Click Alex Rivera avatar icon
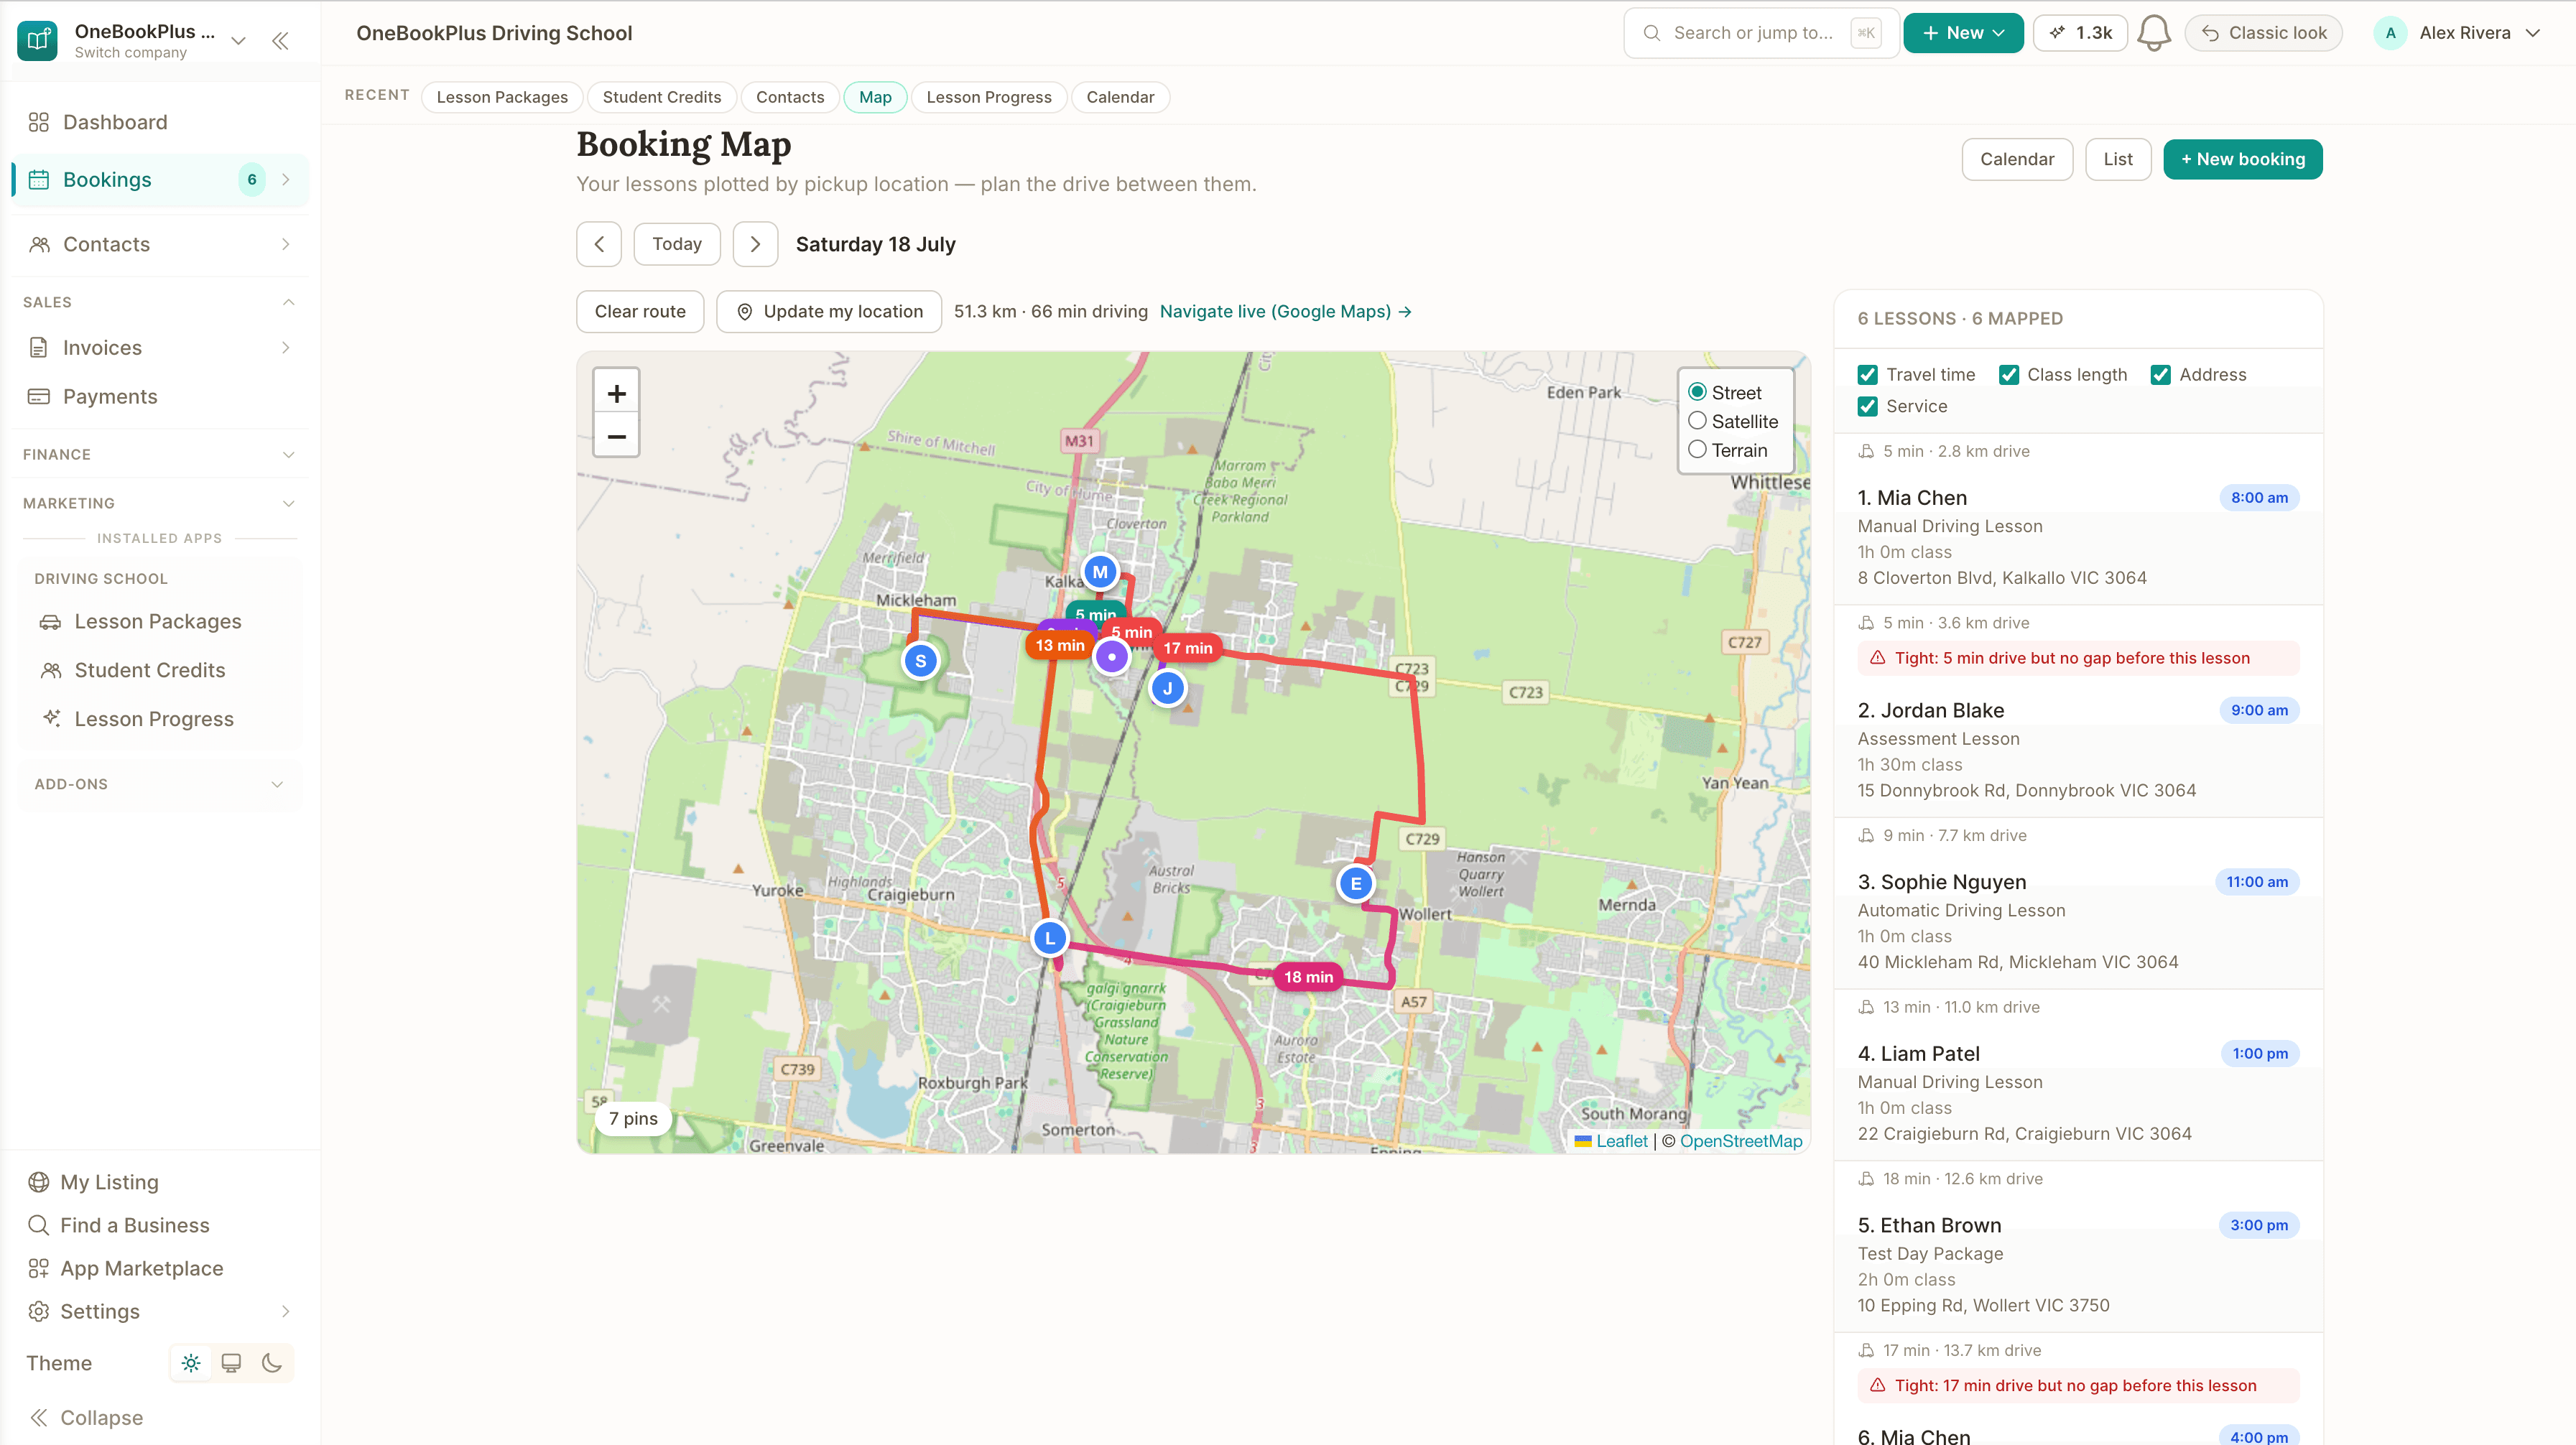 pyautogui.click(x=2390, y=33)
